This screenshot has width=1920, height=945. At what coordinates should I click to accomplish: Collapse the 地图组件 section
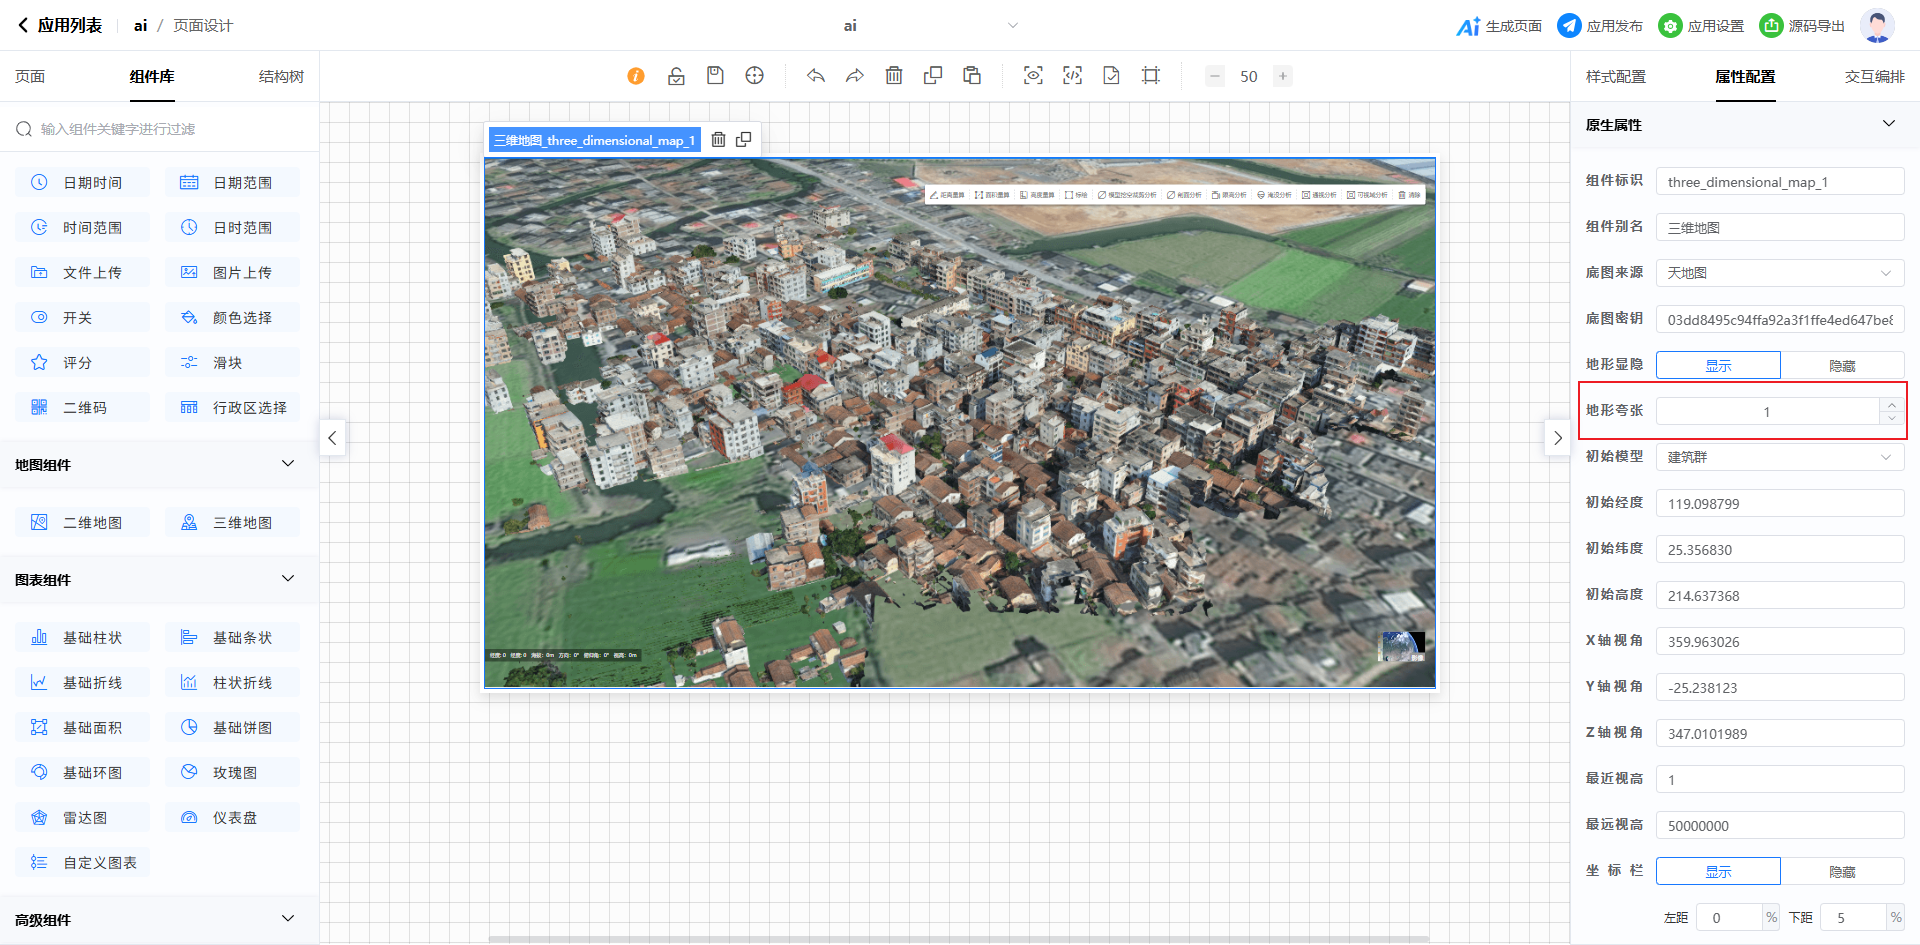[x=288, y=464]
